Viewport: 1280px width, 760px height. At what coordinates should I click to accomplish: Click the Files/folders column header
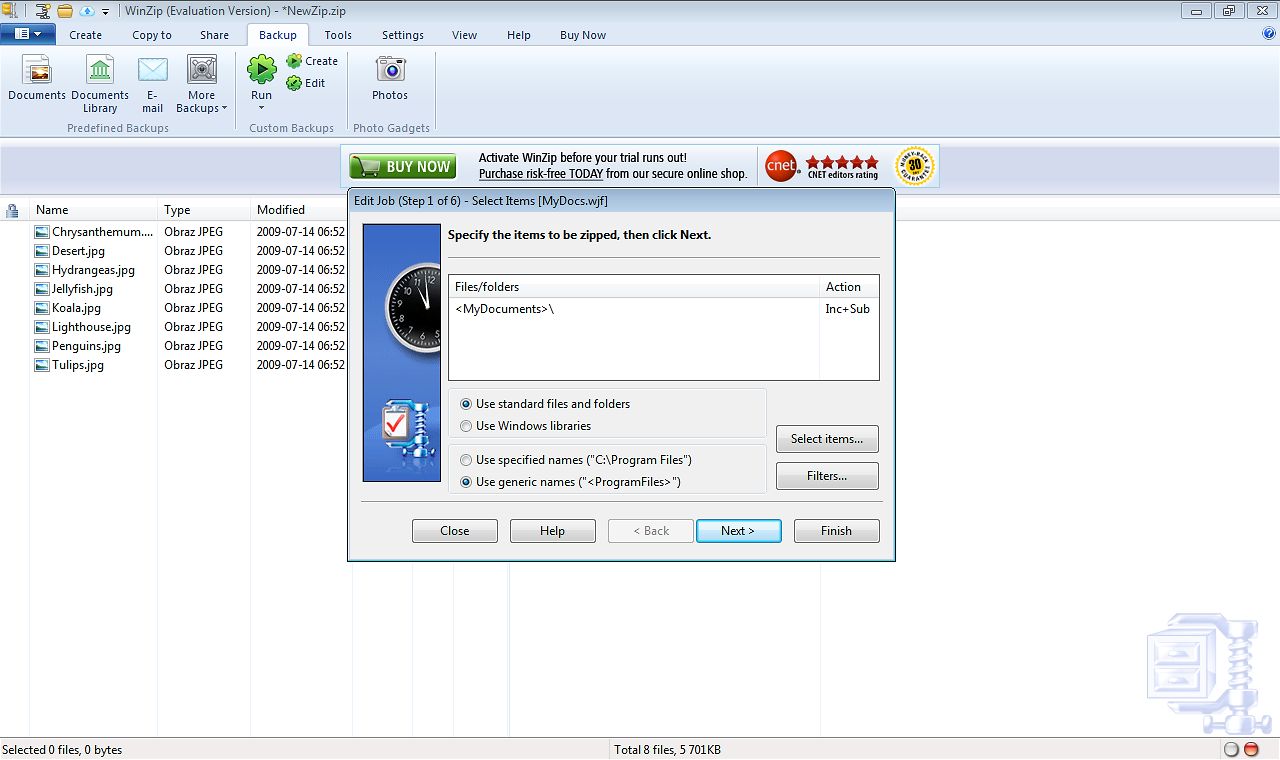[x=634, y=287]
